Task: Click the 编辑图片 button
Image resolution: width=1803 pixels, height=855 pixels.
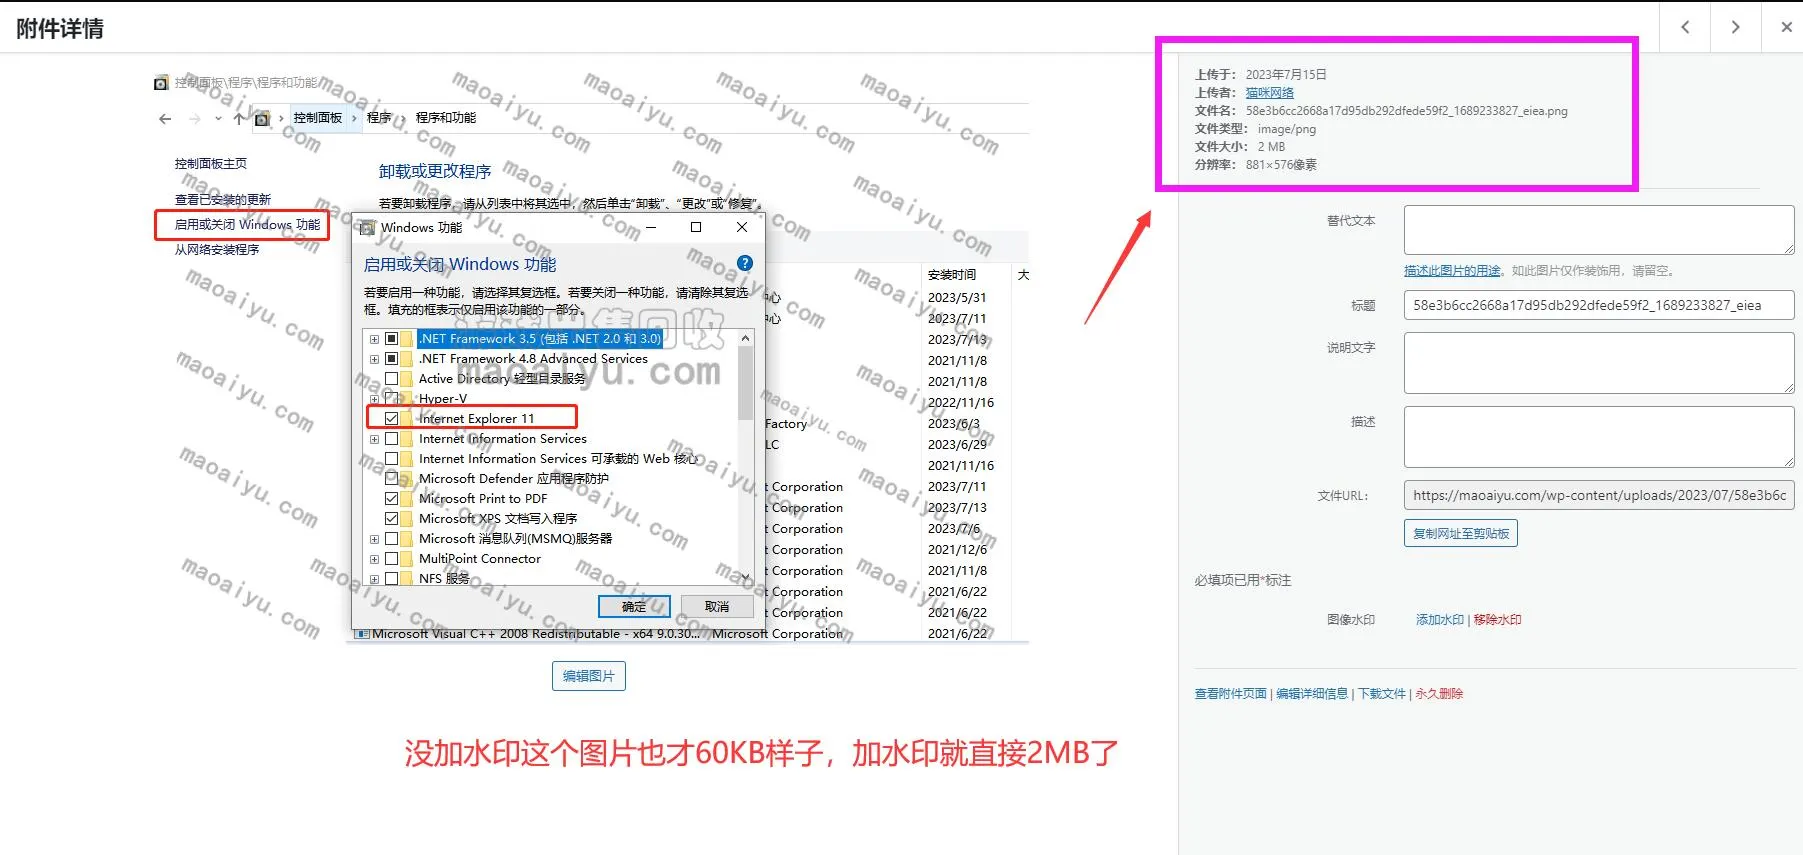Action: [589, 676]
